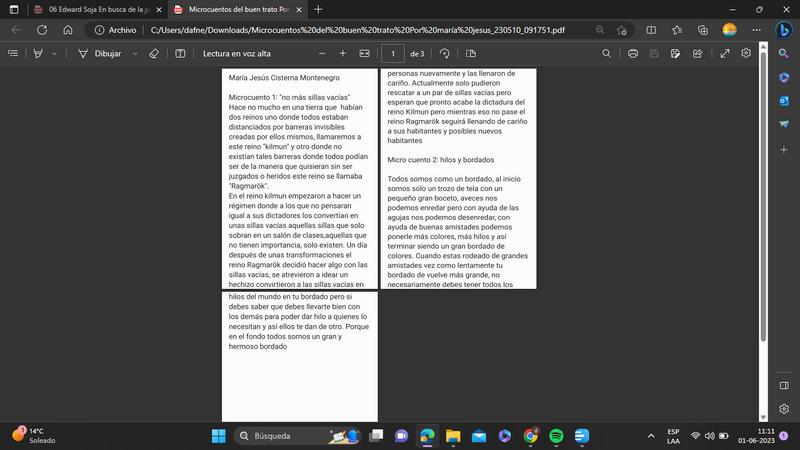The height and width of the screenshot is (450, 800).
Task: Click the Add text tool beside the eraser
Action: [x=180, y=53]
